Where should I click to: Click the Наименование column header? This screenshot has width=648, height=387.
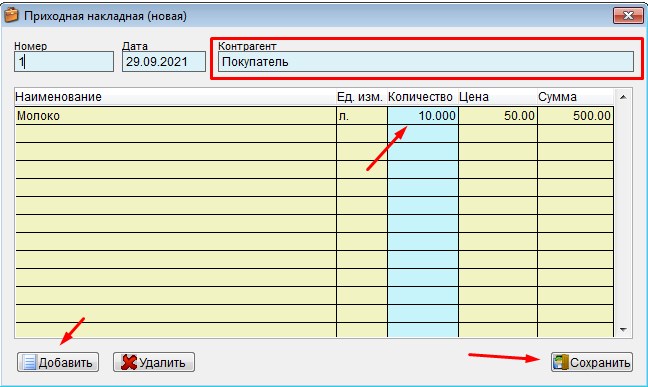tap(176, 97)
